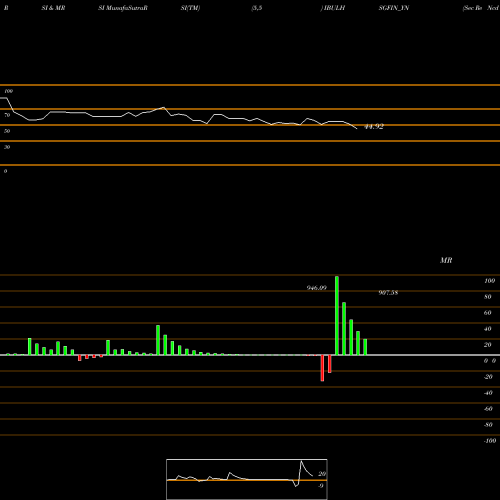Click the RSI value label '44.92'
Image resolution: width=500 pixels, height=500 pixels.
coord(374,127)
